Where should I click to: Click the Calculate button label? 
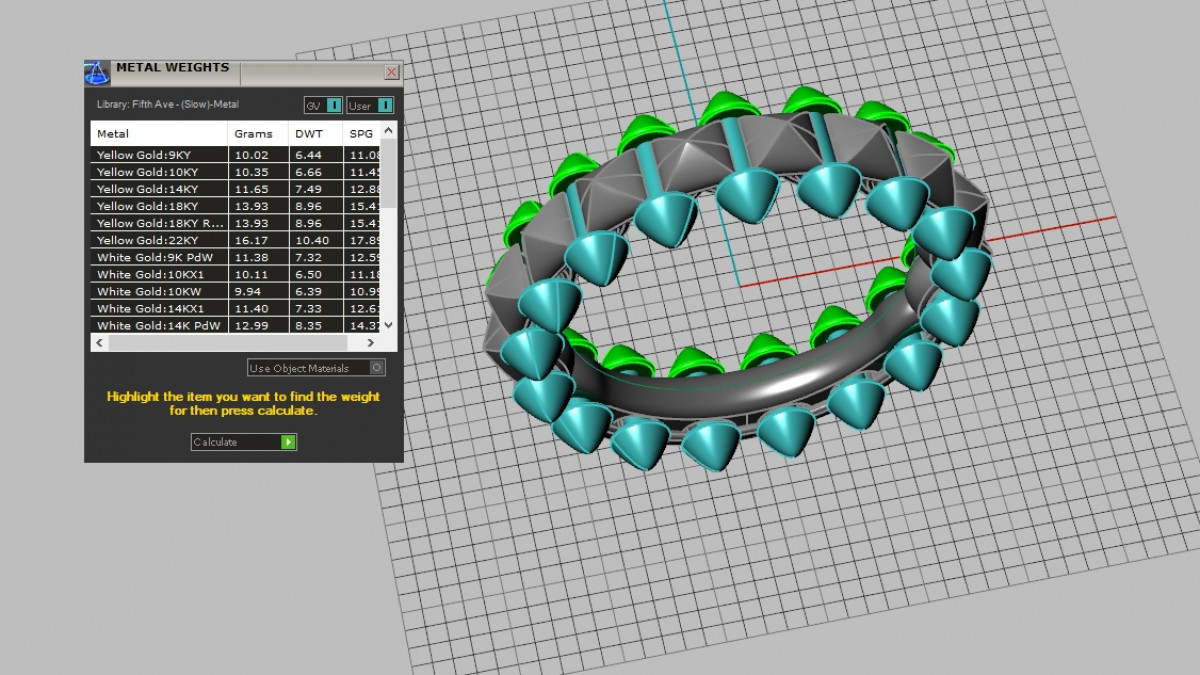234,442
